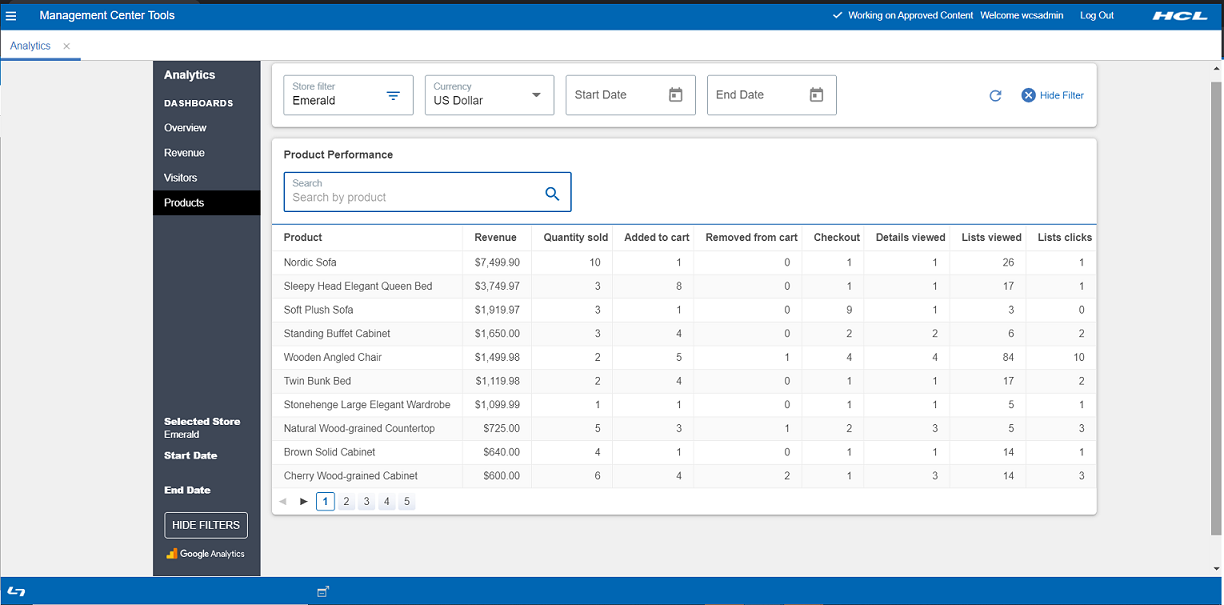1224x605 pixels.
Task: Click the store filter icon
Action: 393,95
